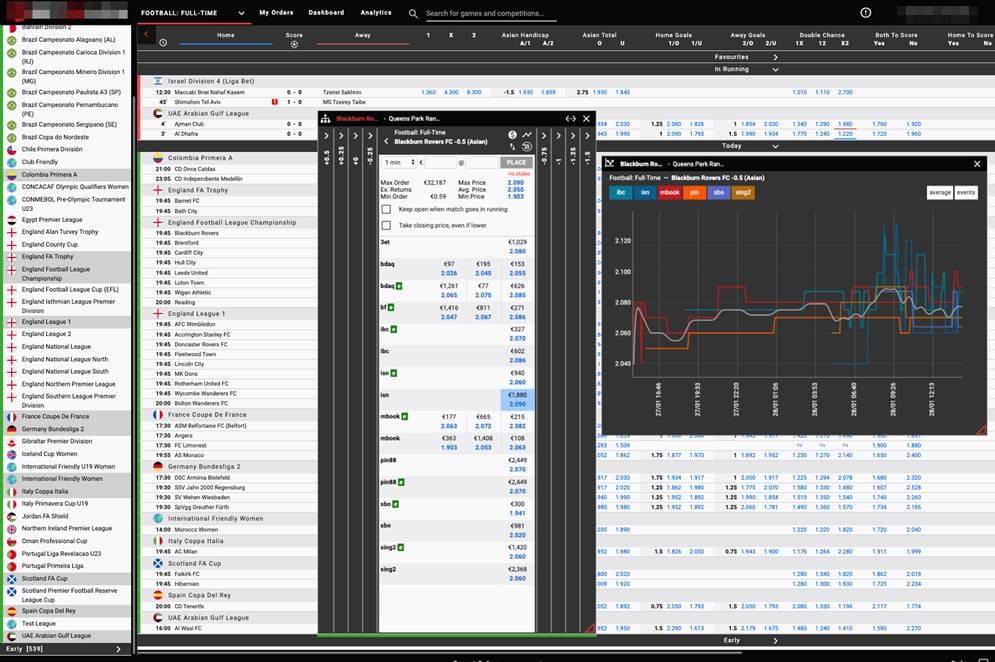Click the green icon beside pin88
The height and width of the screenshot is (662, 995).
(401, 482)
